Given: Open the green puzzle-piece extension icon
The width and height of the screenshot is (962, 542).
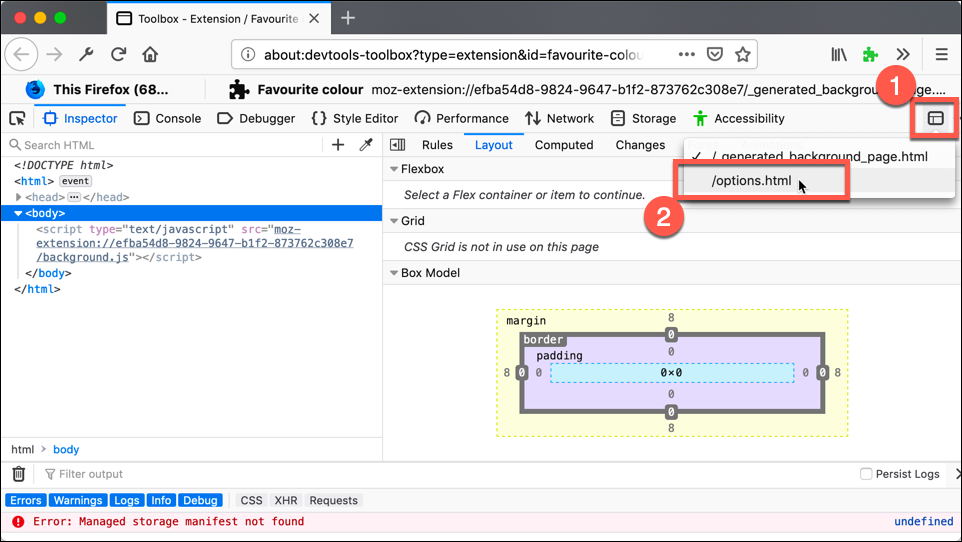Looking at the screenshot, I should 870,55.
